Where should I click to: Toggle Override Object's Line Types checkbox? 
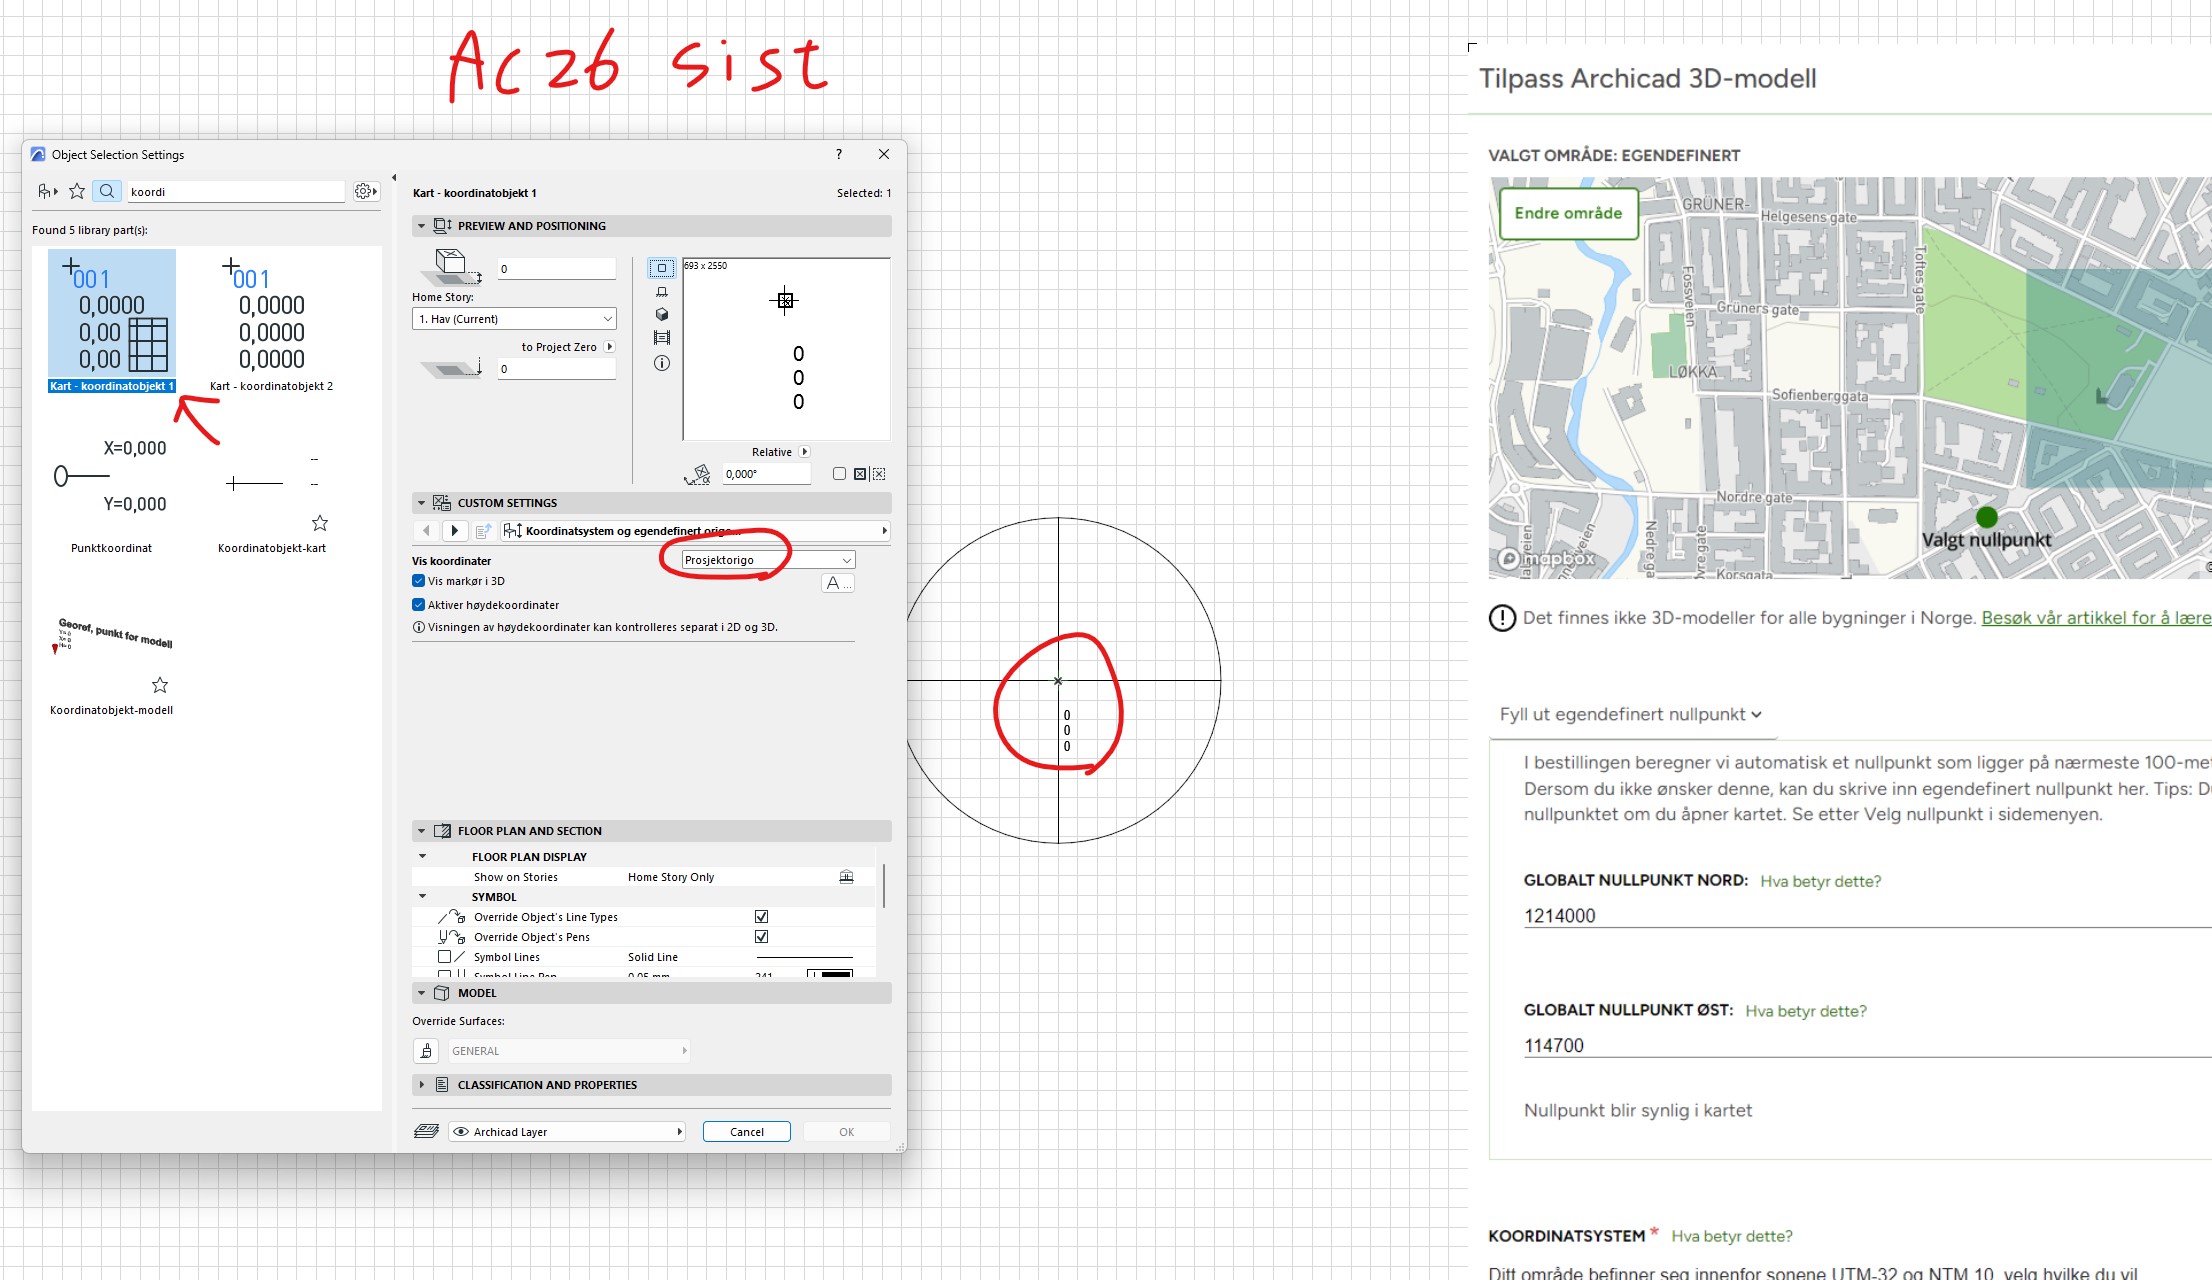point(761,917)
